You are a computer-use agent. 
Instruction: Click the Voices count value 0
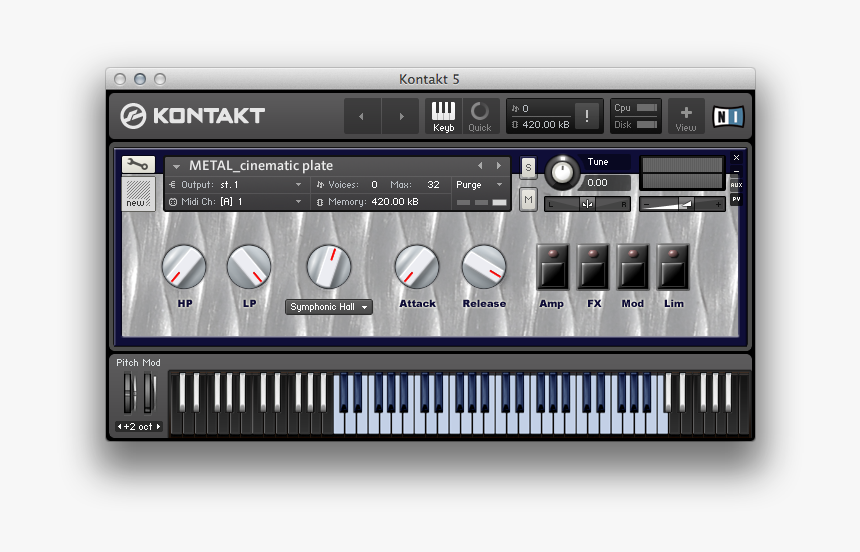point(374,185)
